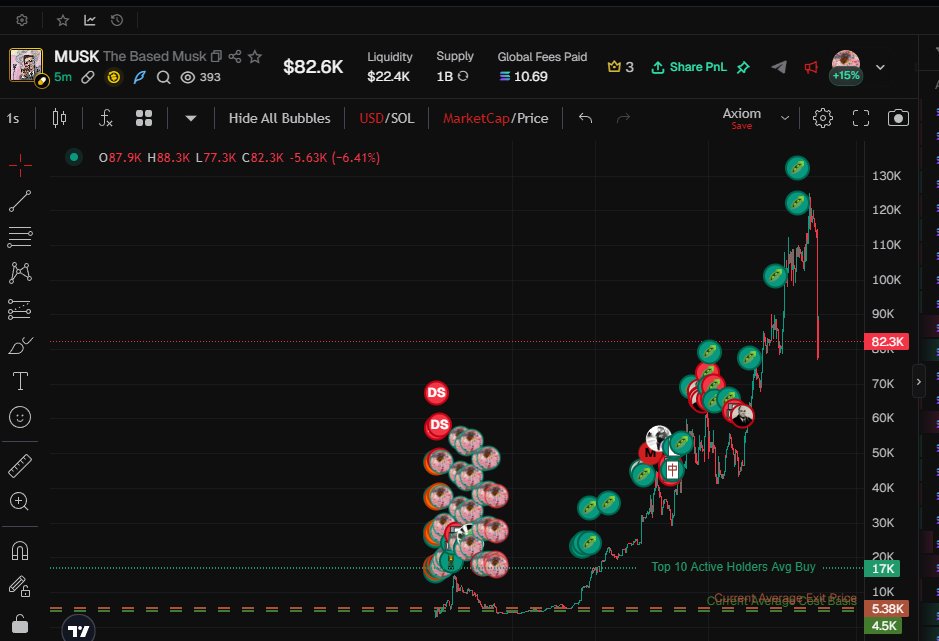
Task: Select the ruler measure tool
Action: point(20,465)
